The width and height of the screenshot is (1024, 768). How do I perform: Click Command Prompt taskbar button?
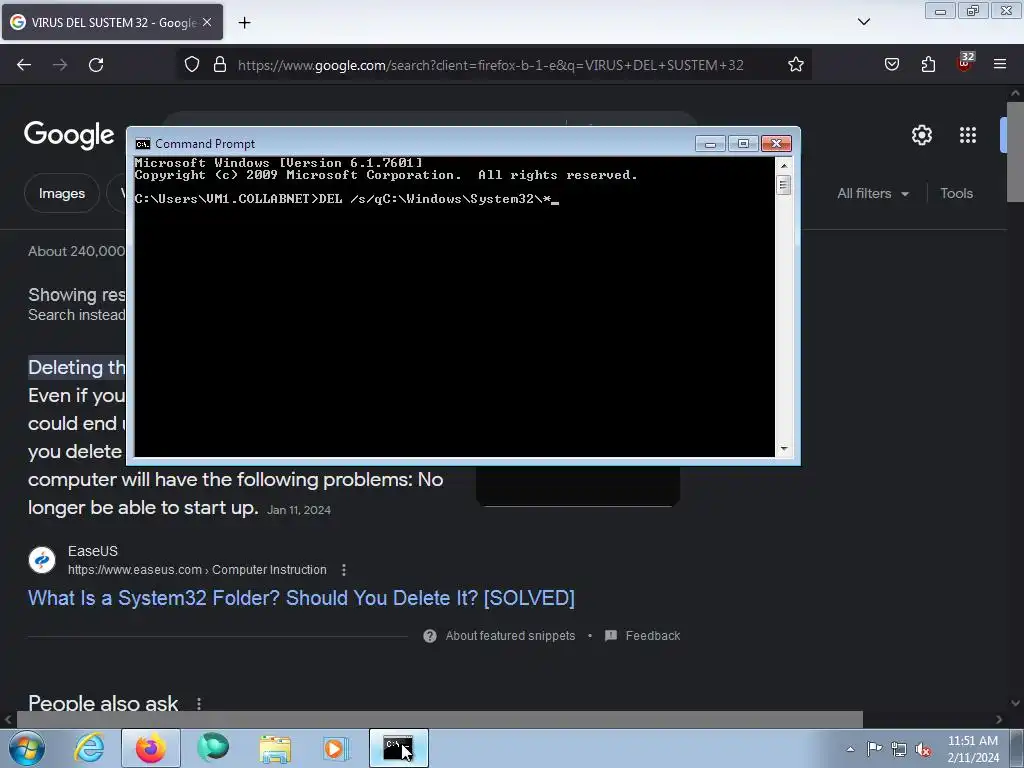pyautogui.click(x=398, y=748)
